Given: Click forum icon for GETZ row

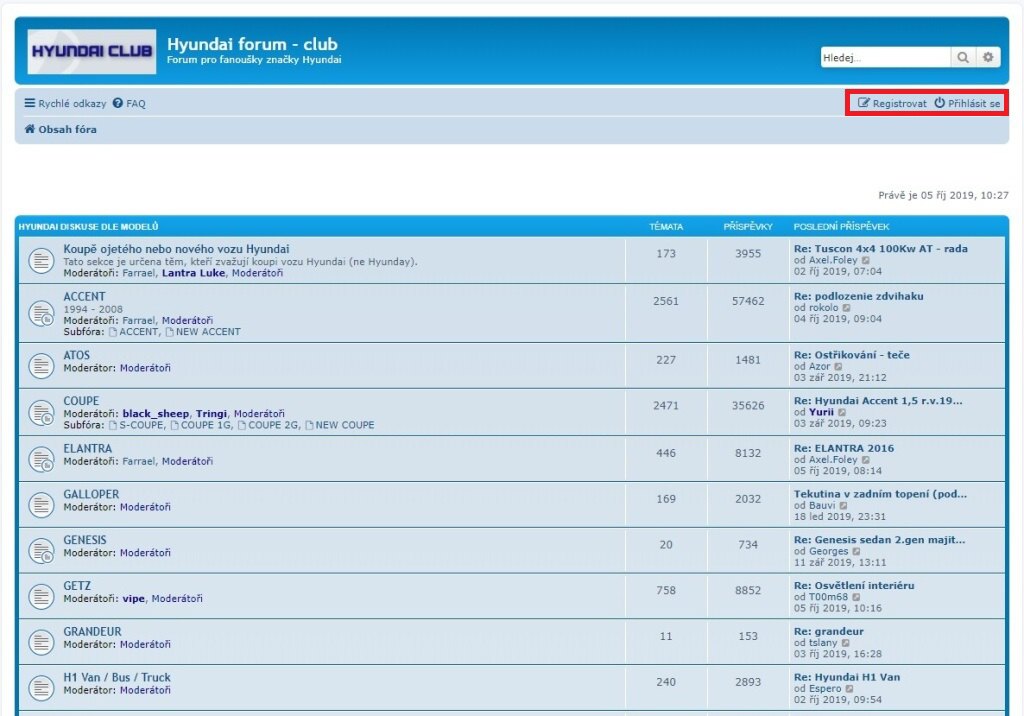Looking at the screenshot, I should (x=40, y=596).
